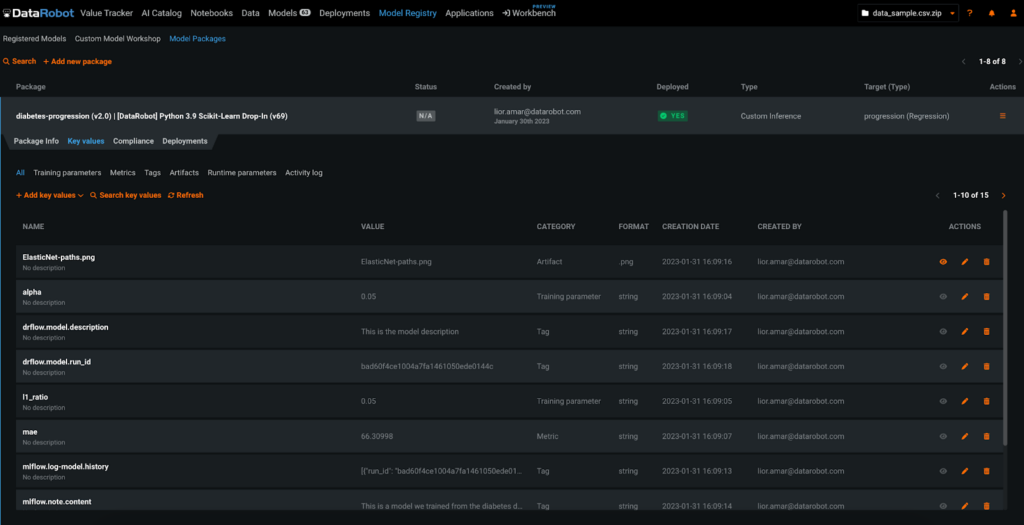Sort by CREATION DATE column header
Viewport: 1024px width, 525px height.
point(690,227)
